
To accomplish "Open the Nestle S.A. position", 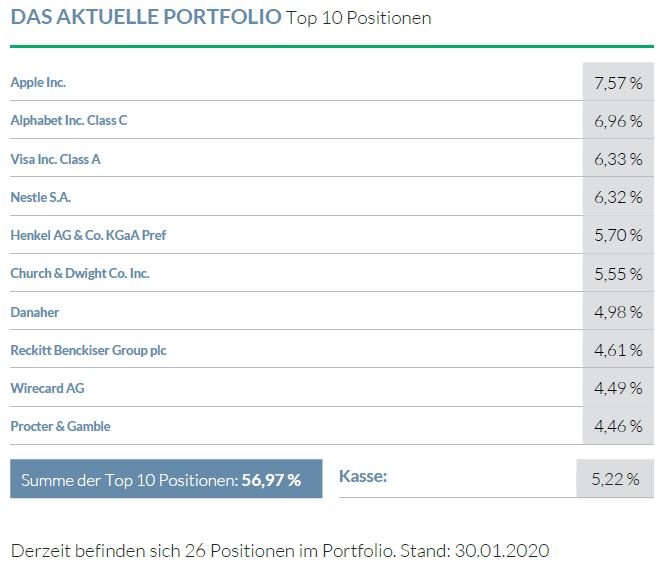I will click(x=40, y=197).
